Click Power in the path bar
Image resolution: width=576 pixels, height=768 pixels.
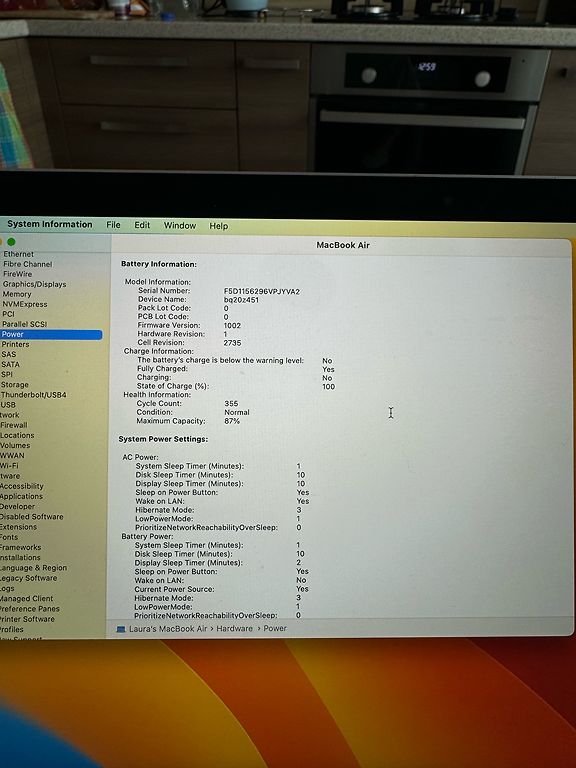(275, 628)
